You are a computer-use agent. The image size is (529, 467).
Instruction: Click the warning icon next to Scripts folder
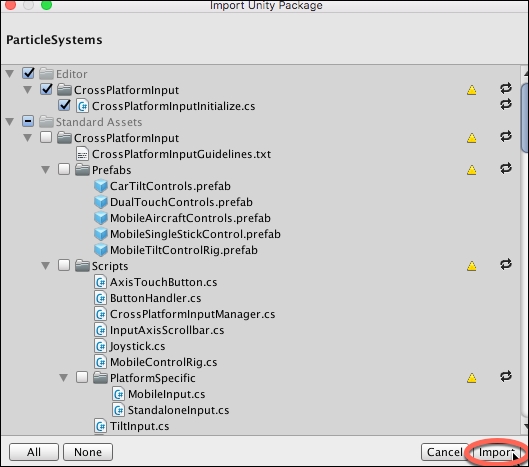pyautogui.click(x=471, y=266)
